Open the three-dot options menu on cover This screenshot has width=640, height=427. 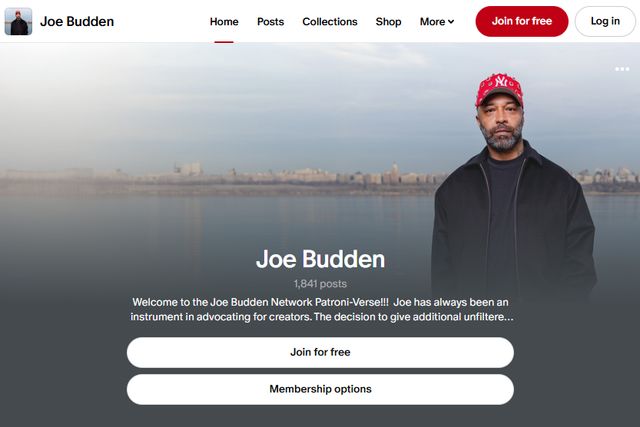coord(622,69)
